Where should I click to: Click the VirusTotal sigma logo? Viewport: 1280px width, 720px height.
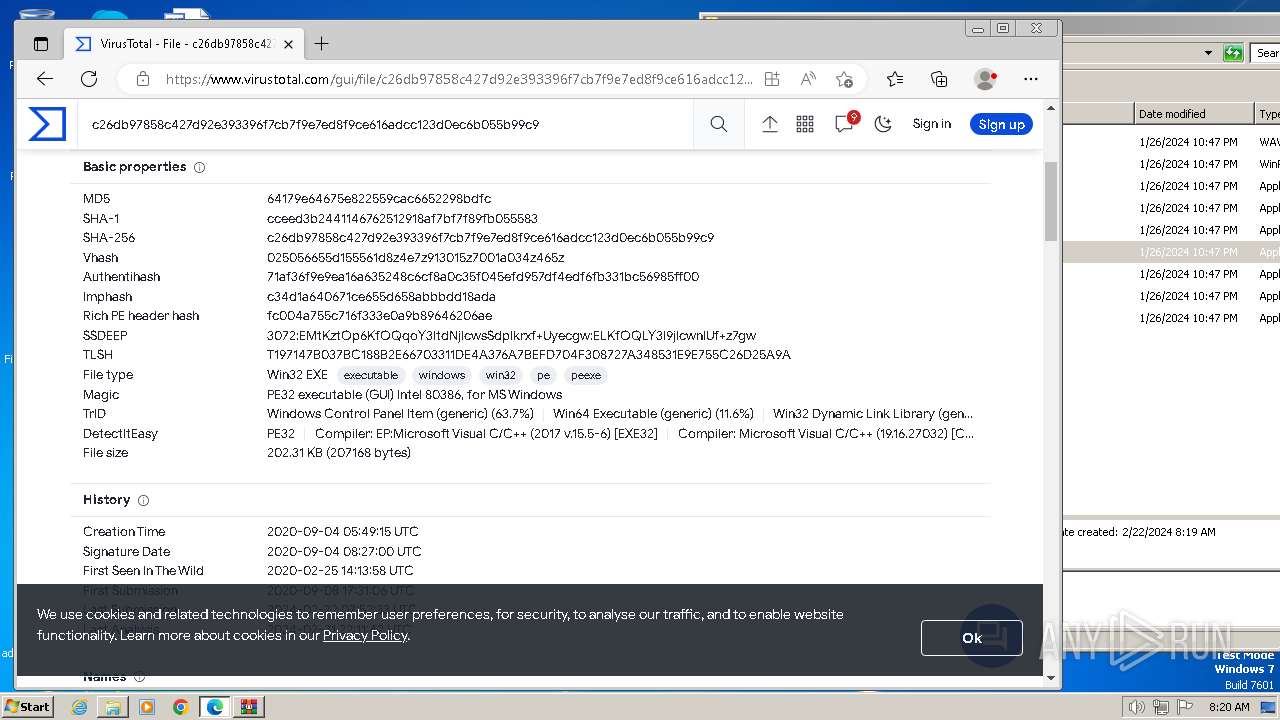[47, 124]
